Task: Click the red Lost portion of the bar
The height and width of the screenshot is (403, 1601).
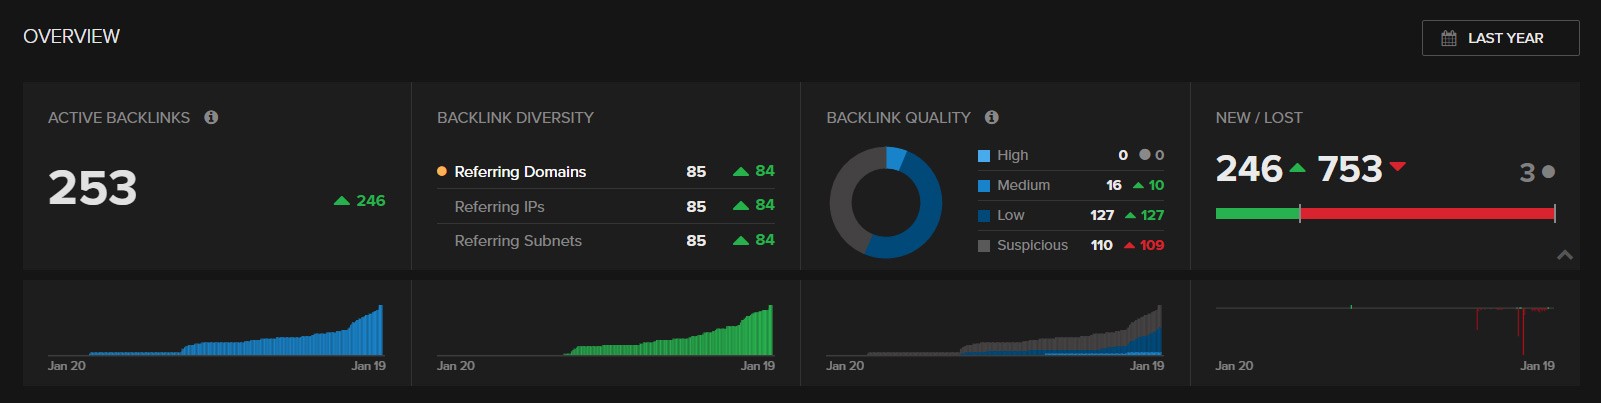Action: [1427, 213]
